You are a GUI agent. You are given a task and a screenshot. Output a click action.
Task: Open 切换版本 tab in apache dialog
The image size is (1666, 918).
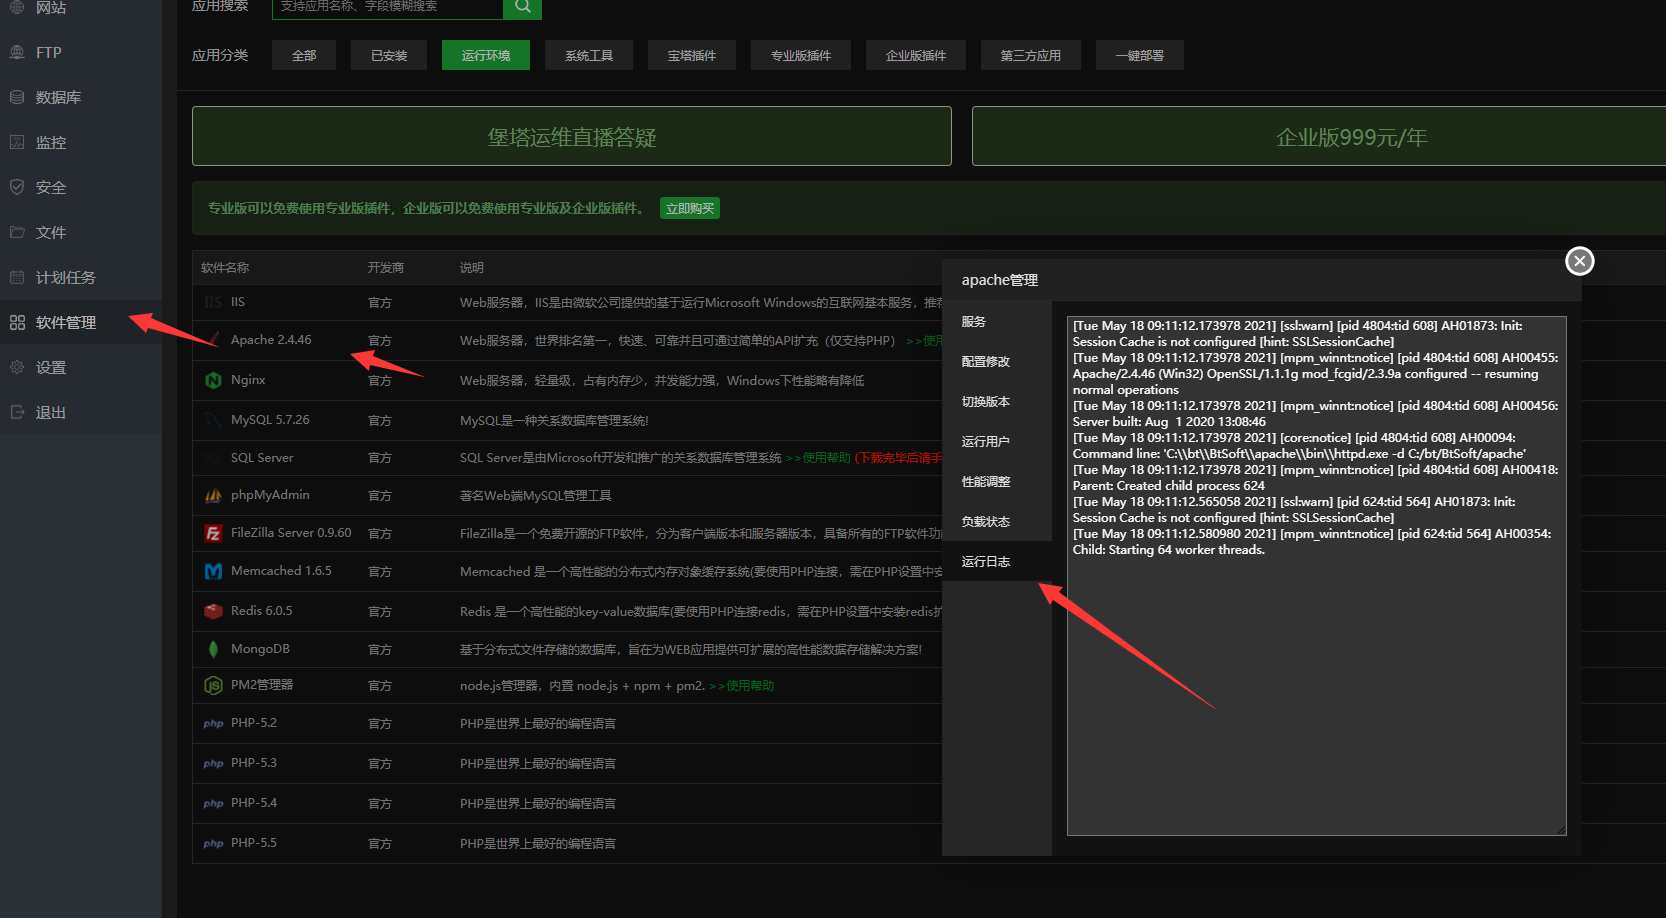coord(997,401)
